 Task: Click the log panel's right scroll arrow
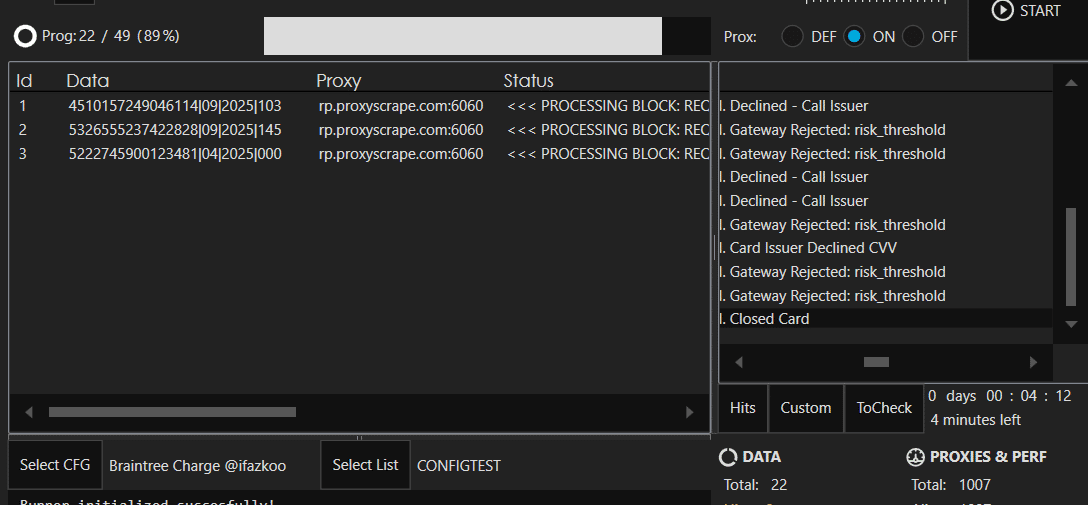click(1034, 362)
